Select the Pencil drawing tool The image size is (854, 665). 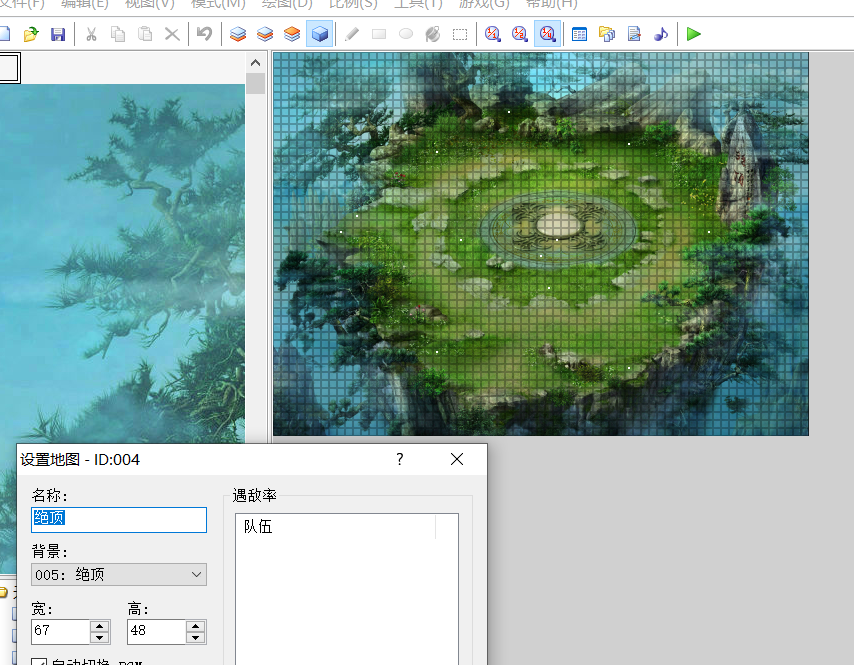[x=352, y=34]
